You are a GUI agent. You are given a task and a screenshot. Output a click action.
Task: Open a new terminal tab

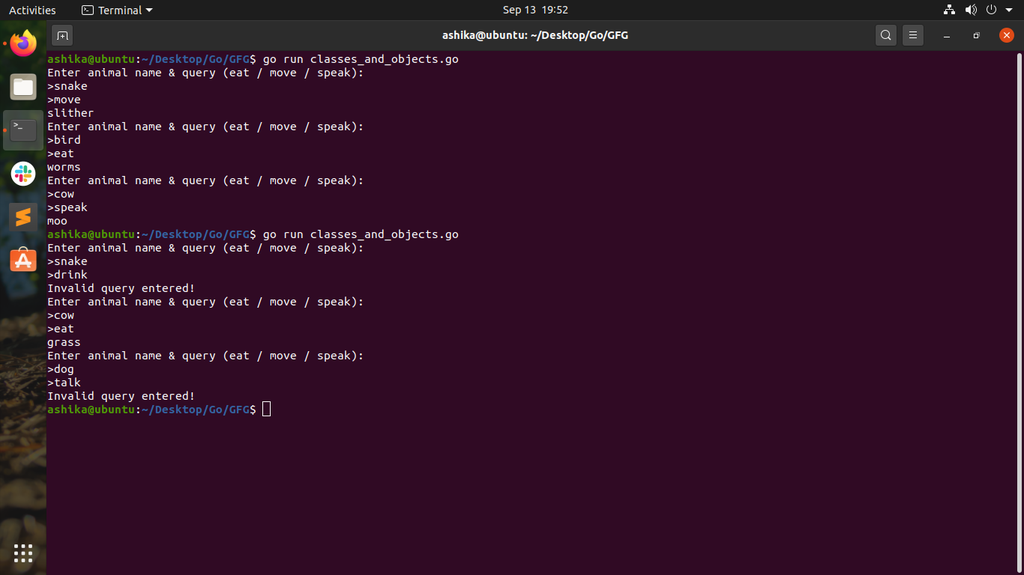[62, 35]
